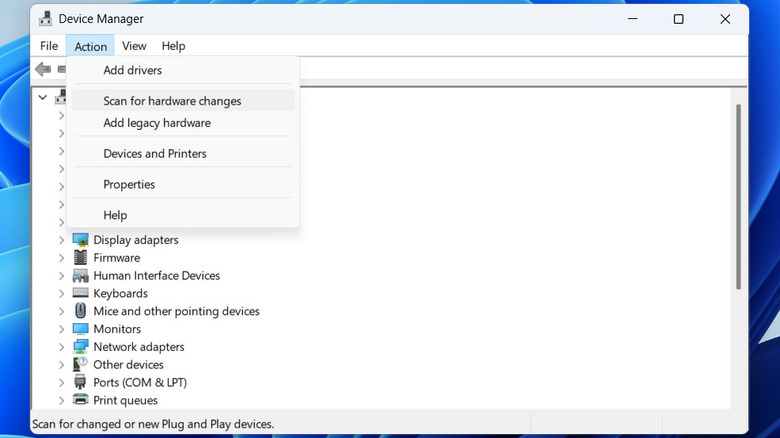Viewport: 780px width, 438px height.
Task: Select Add legacy hardware menu entry
Action: 157,123
